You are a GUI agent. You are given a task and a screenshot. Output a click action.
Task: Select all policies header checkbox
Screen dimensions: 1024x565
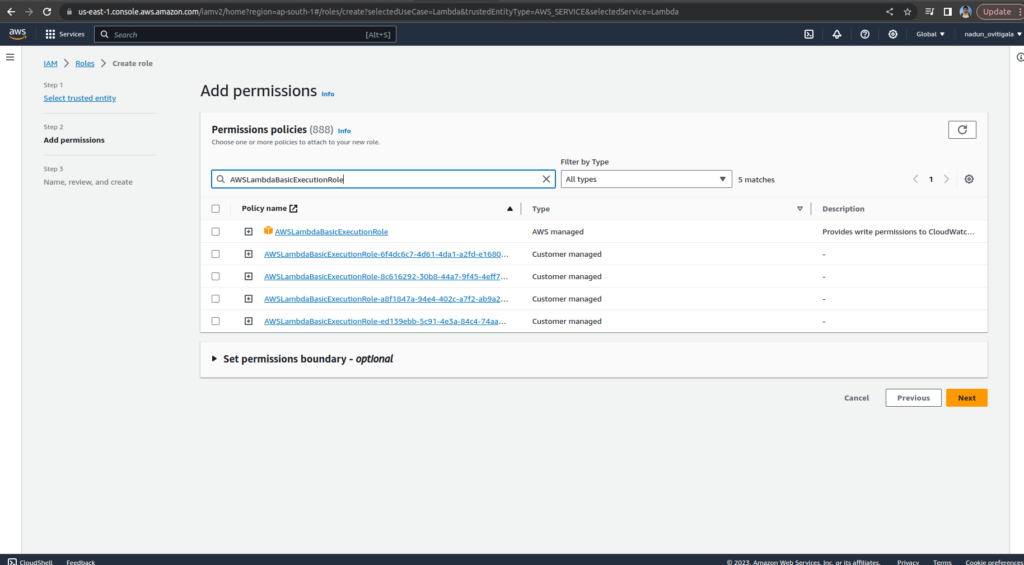pos(216,209)
